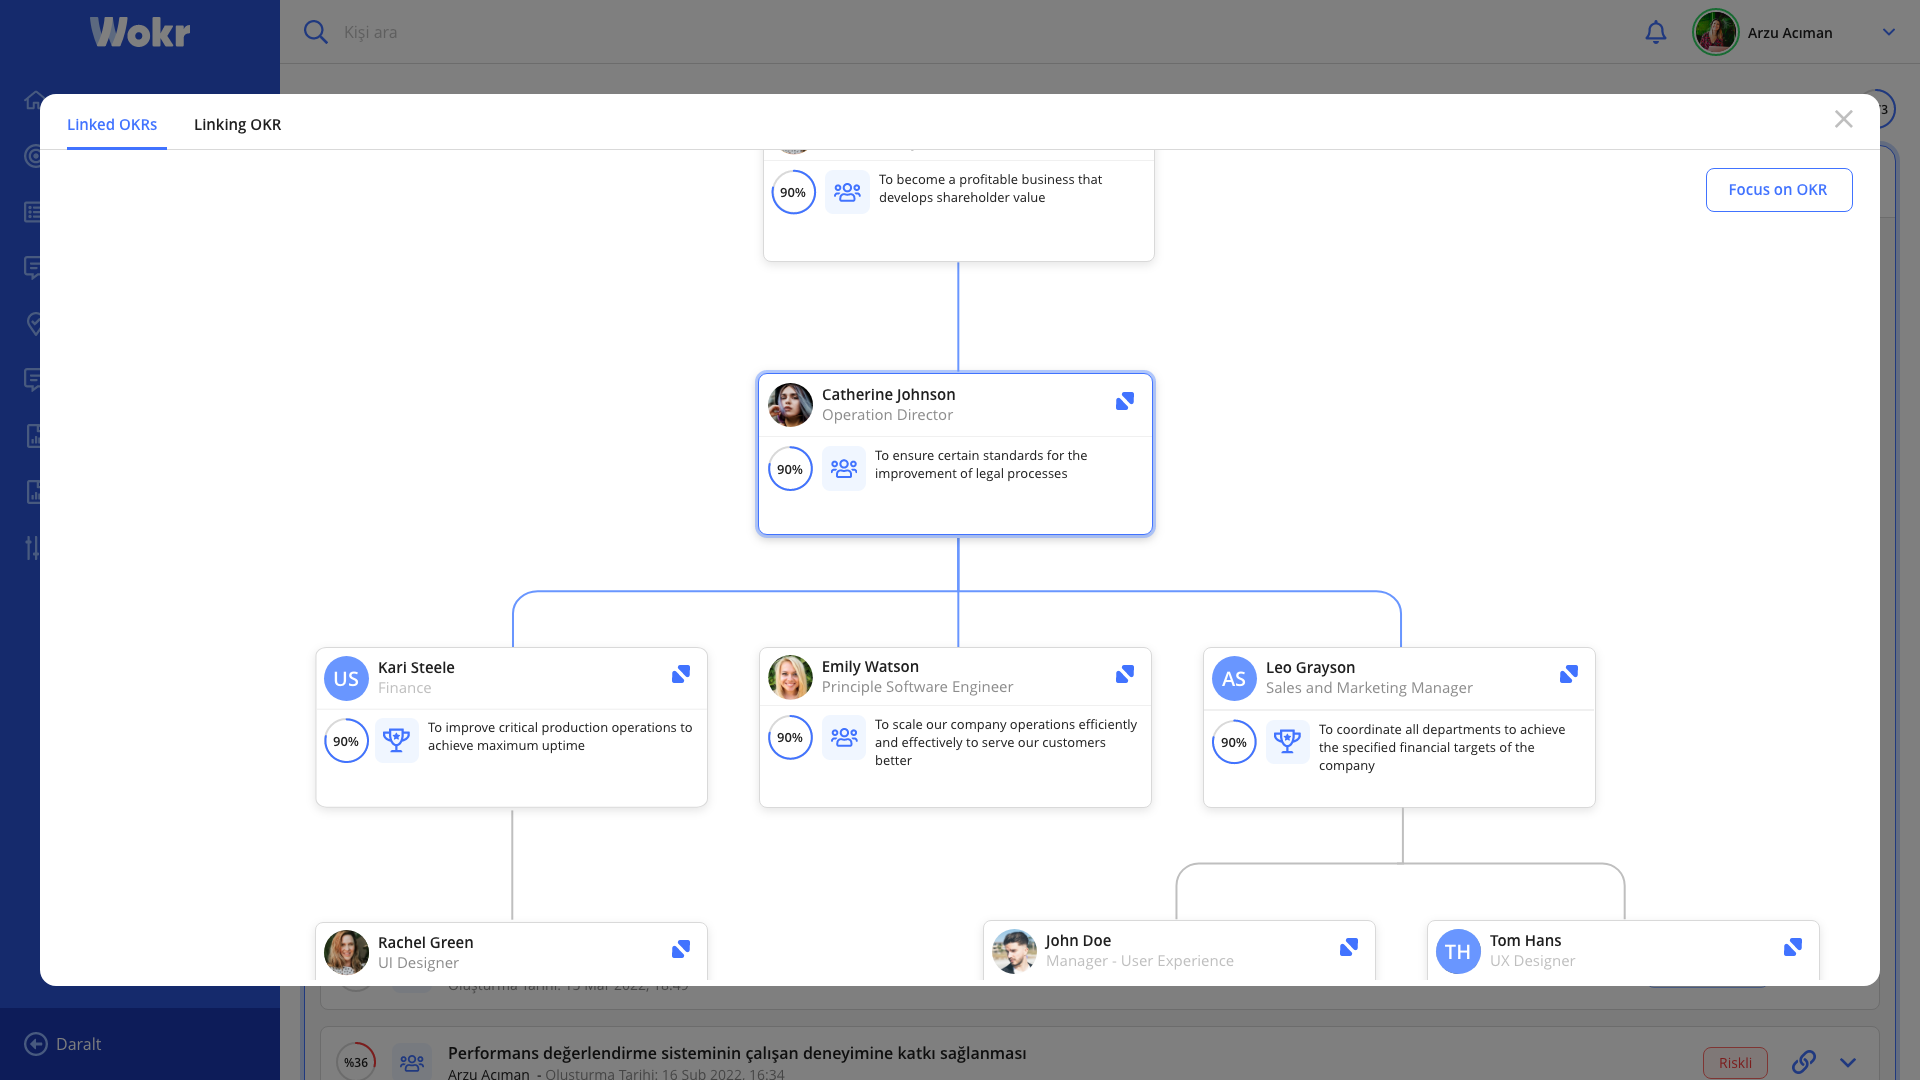Expand the chevron on the Performans değerlendirme row
Screen dimensions: 1920x1080
click(x=1847, y=1062)
